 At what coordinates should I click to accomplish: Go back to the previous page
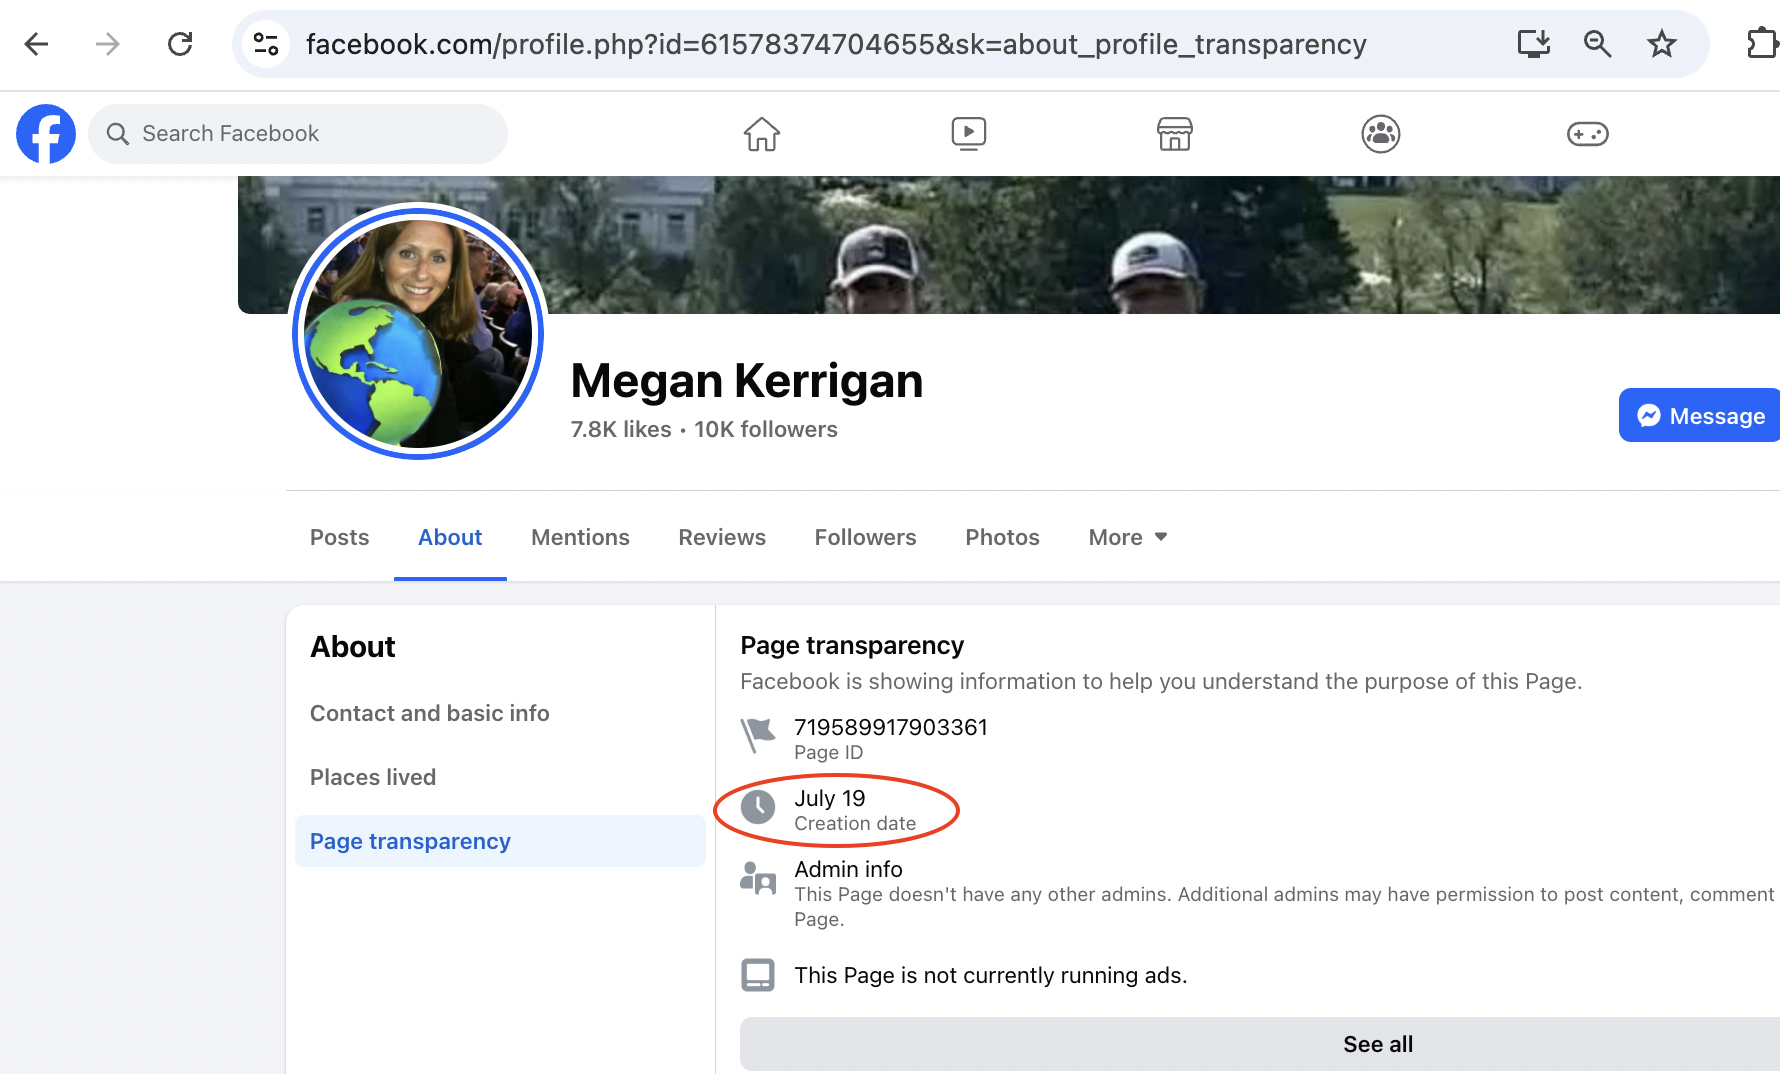(x=37, y=44)
